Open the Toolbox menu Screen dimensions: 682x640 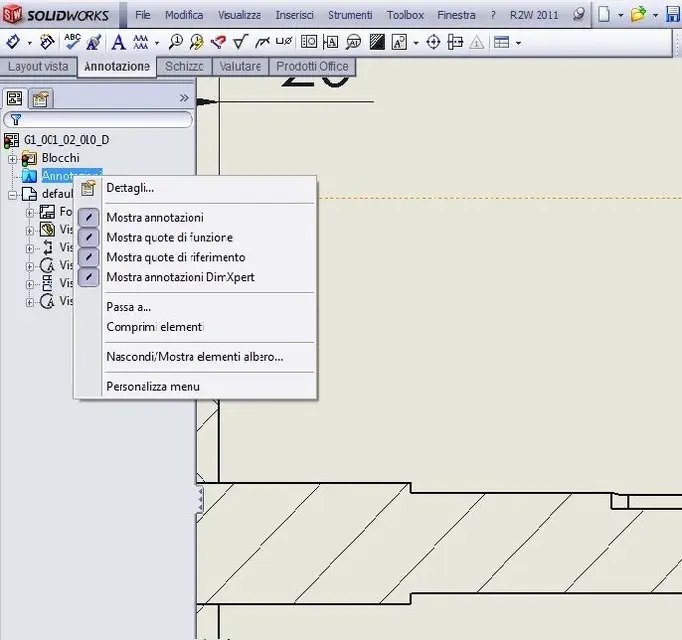(405, 15)
